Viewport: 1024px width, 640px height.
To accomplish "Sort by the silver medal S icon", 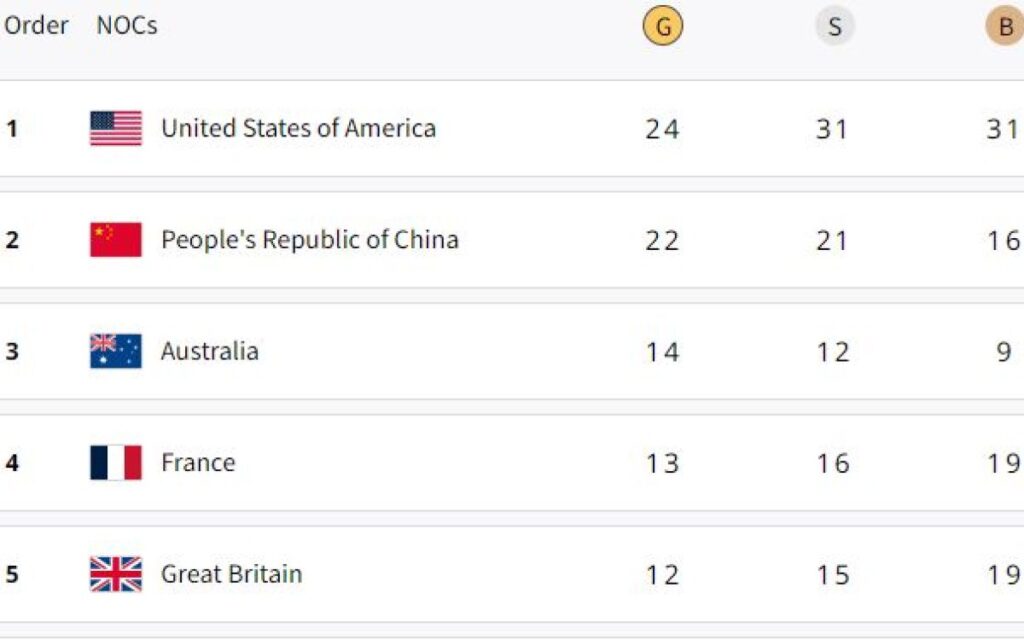I will (834, 27).
